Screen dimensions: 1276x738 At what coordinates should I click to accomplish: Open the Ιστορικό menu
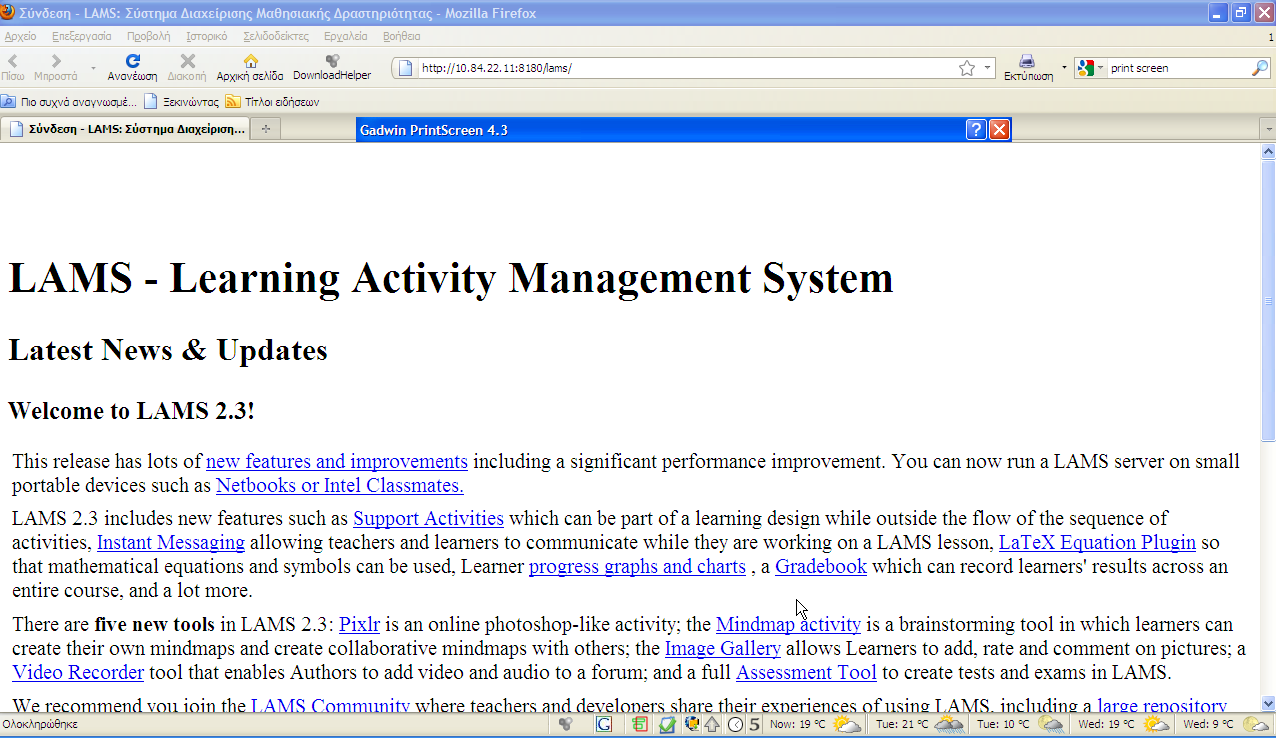pyautogui.click(x=207, y=36)
